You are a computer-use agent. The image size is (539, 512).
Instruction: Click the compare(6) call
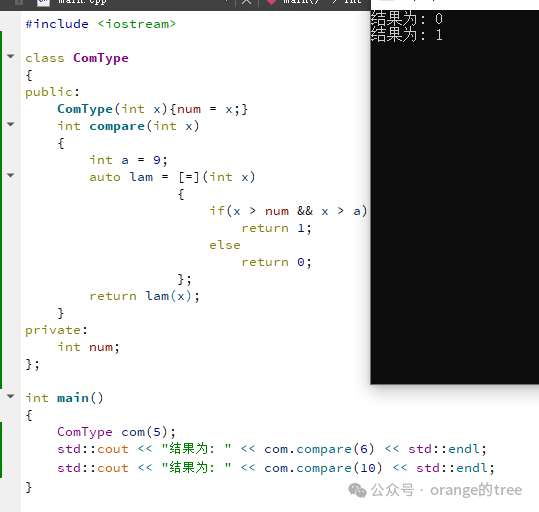point(335,449)
